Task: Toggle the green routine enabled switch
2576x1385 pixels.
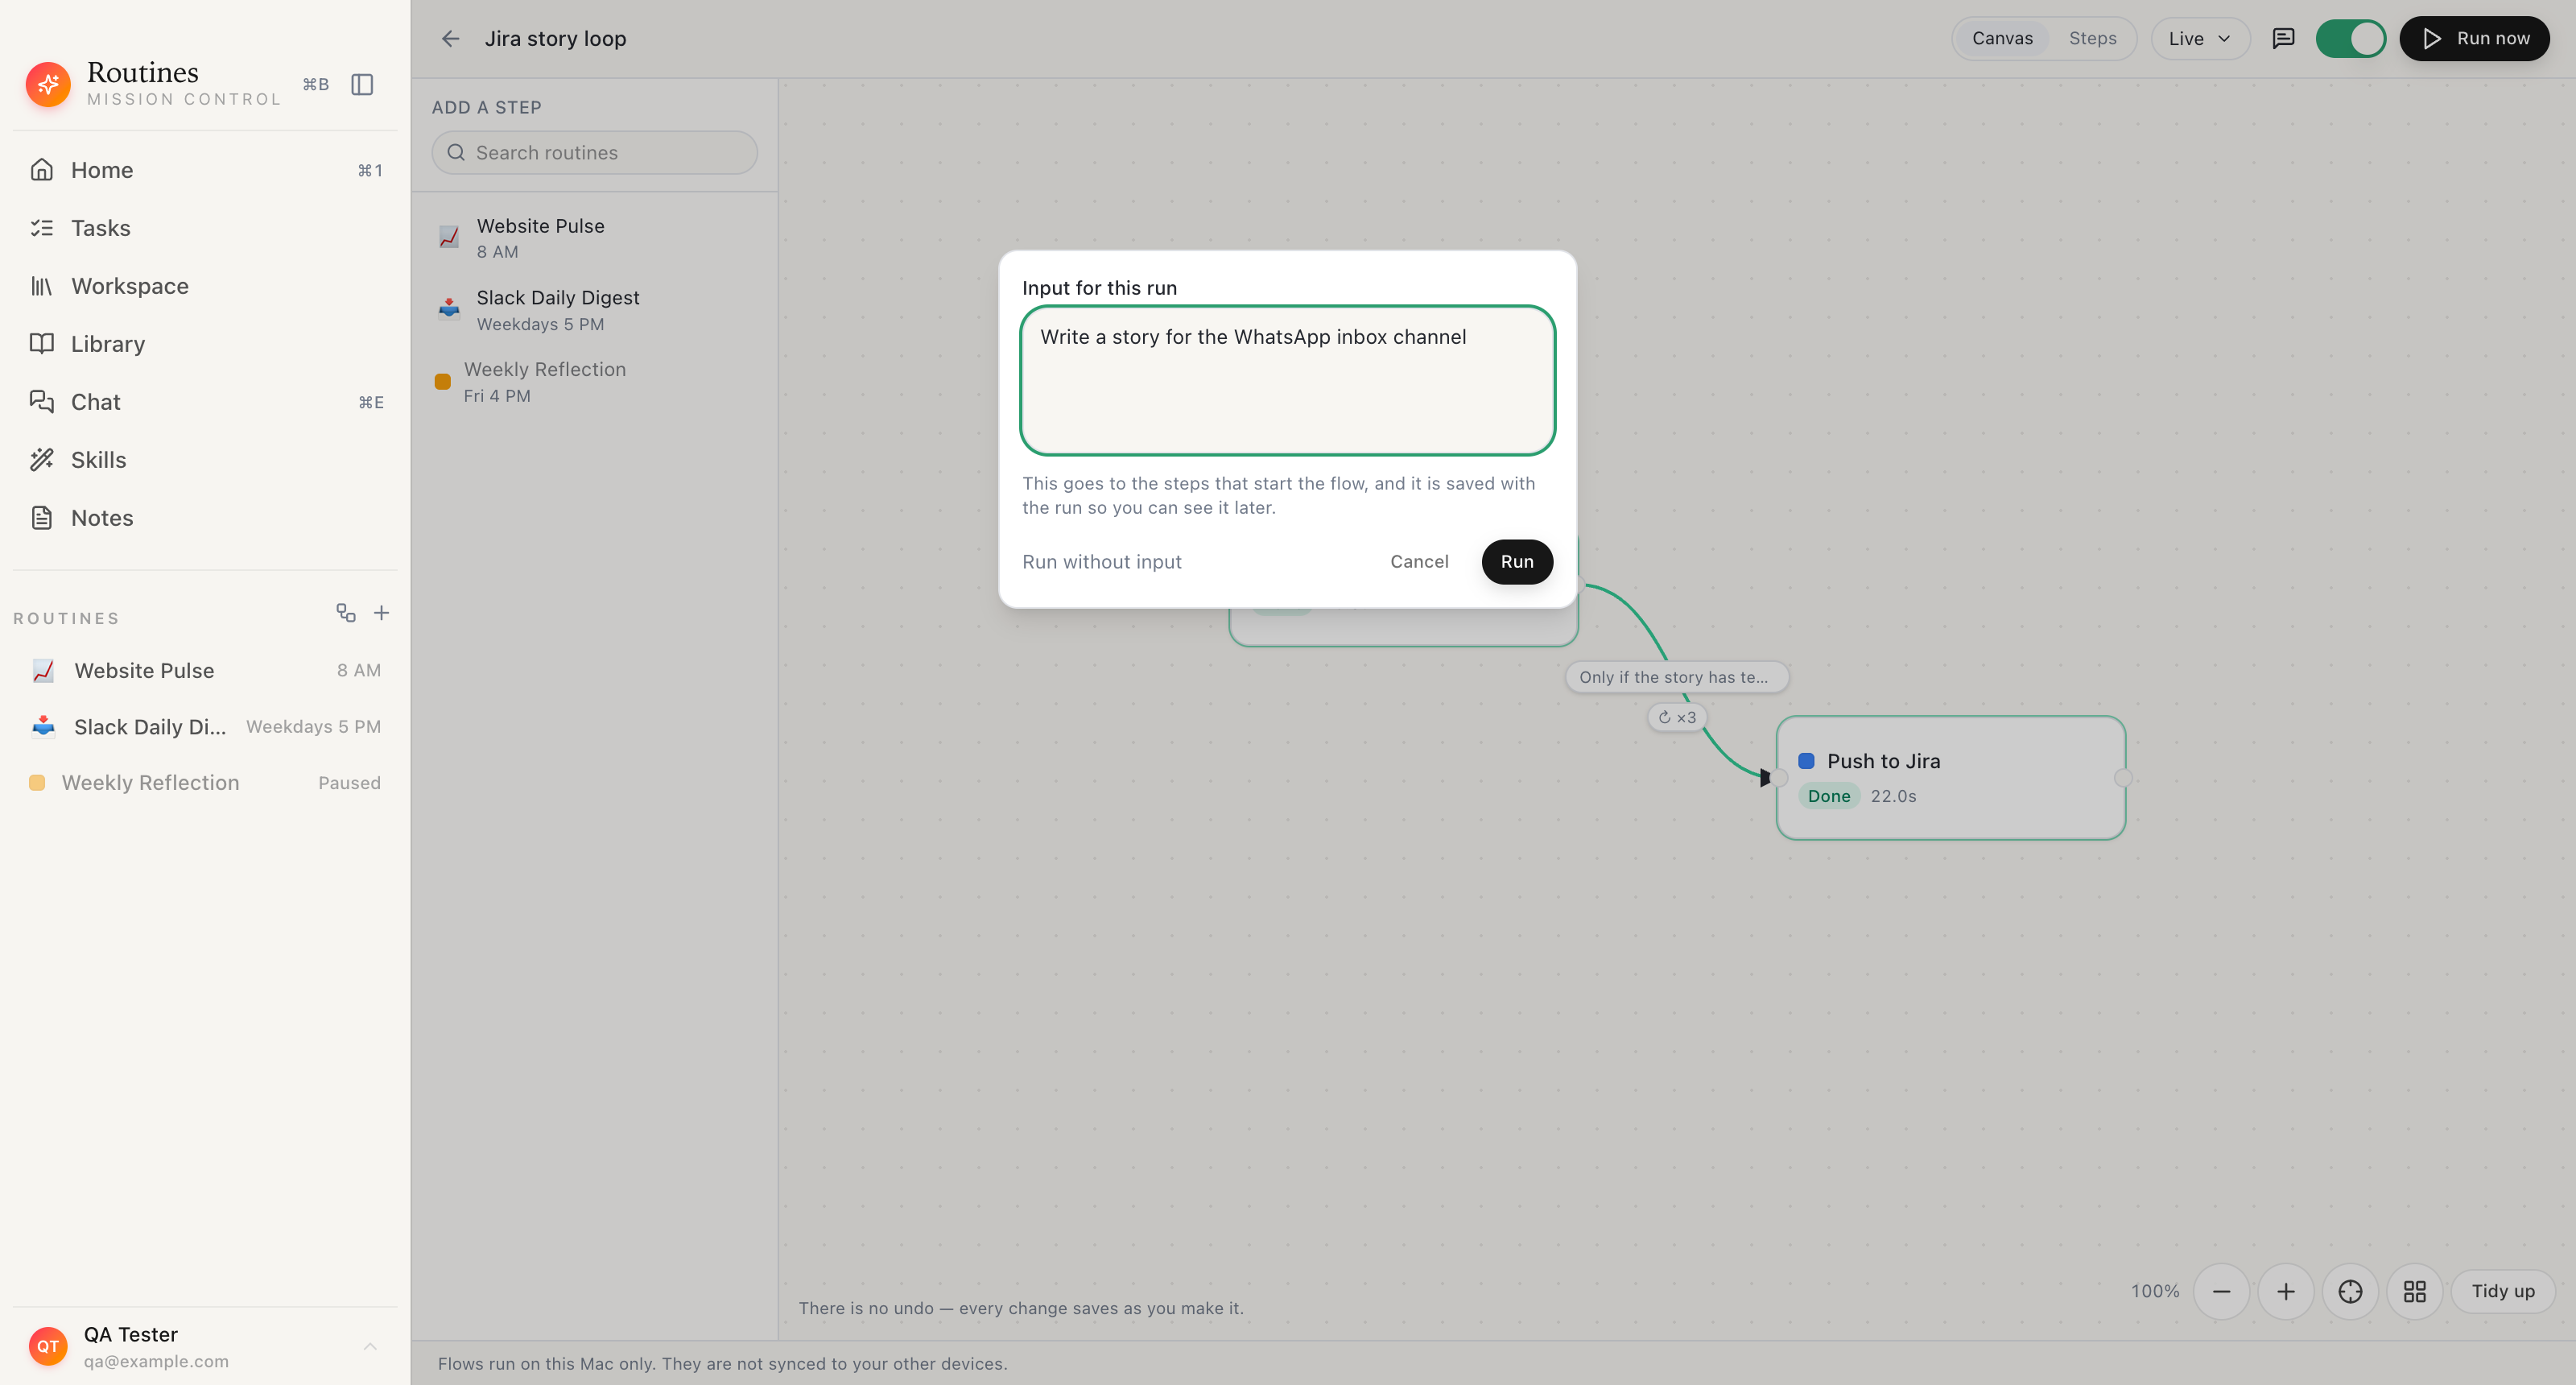Action: coord(2350,38)
